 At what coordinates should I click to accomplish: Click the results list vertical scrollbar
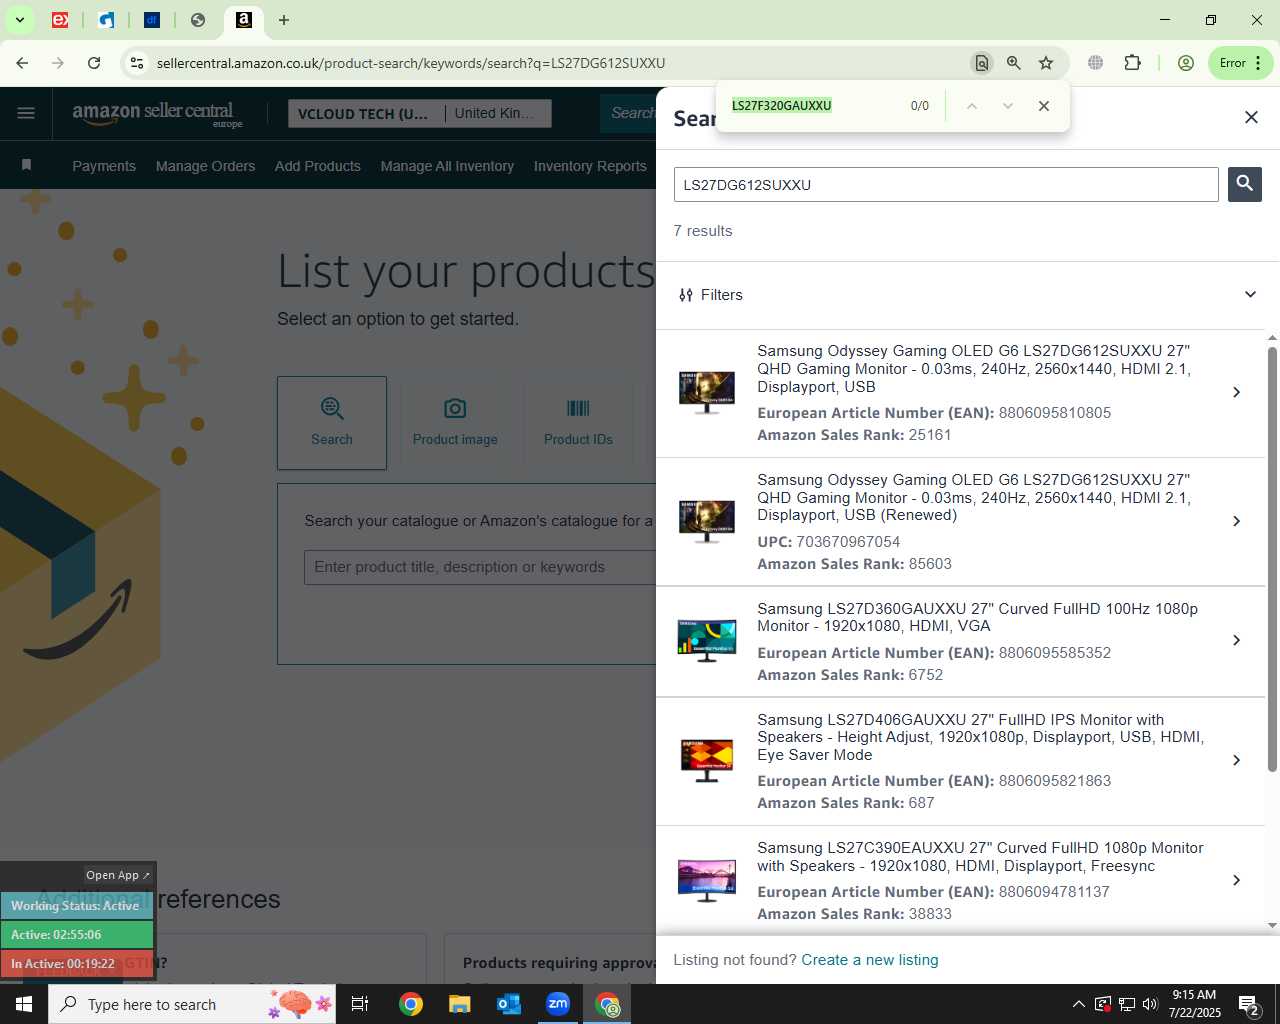[1272, 560]
